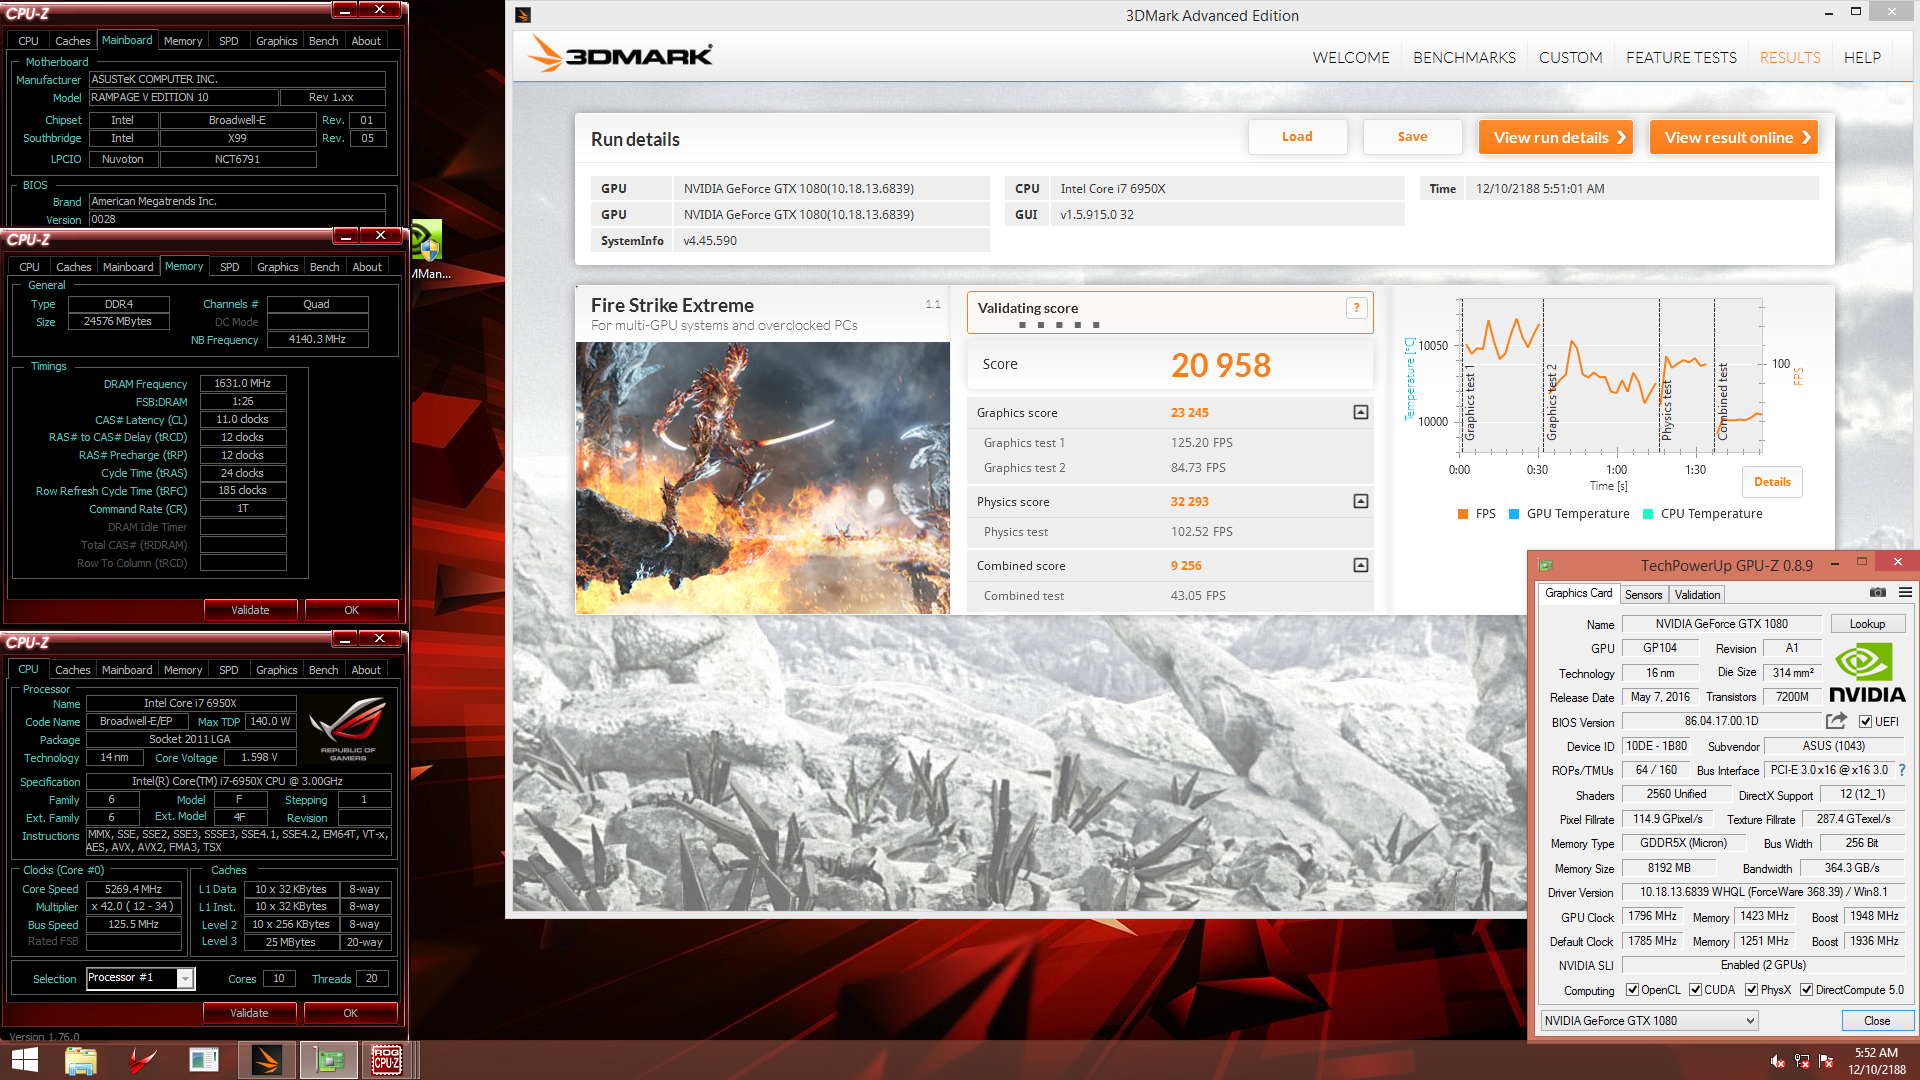Collapse the Graphics score section

pos(1360,412)
